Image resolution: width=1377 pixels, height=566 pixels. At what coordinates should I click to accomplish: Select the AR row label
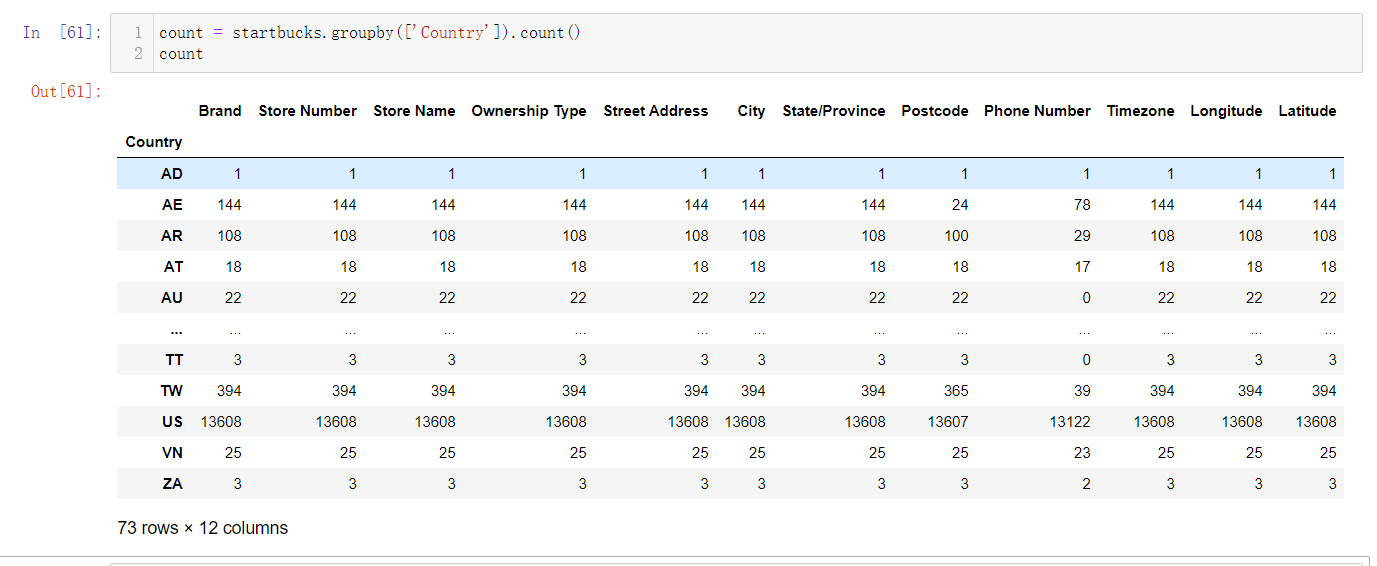pos(172,236)
